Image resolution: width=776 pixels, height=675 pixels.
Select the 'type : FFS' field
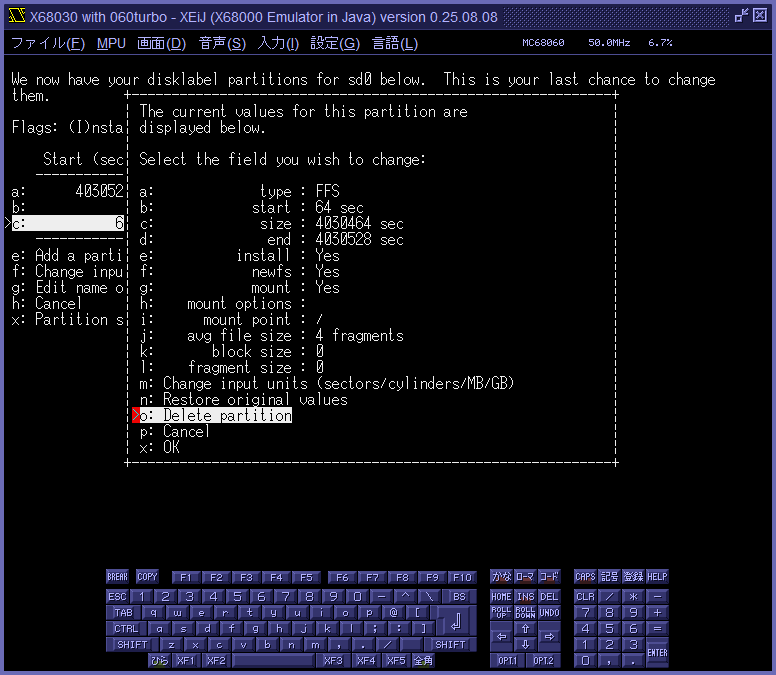pyautogui.click(x=240, y=191)
